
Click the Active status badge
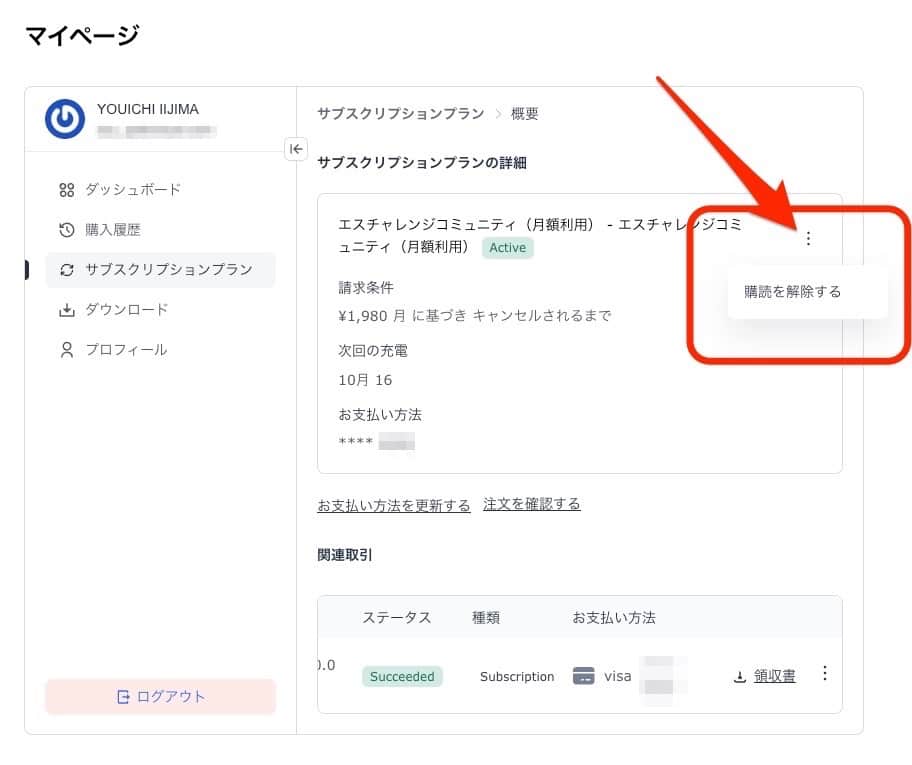507,248
